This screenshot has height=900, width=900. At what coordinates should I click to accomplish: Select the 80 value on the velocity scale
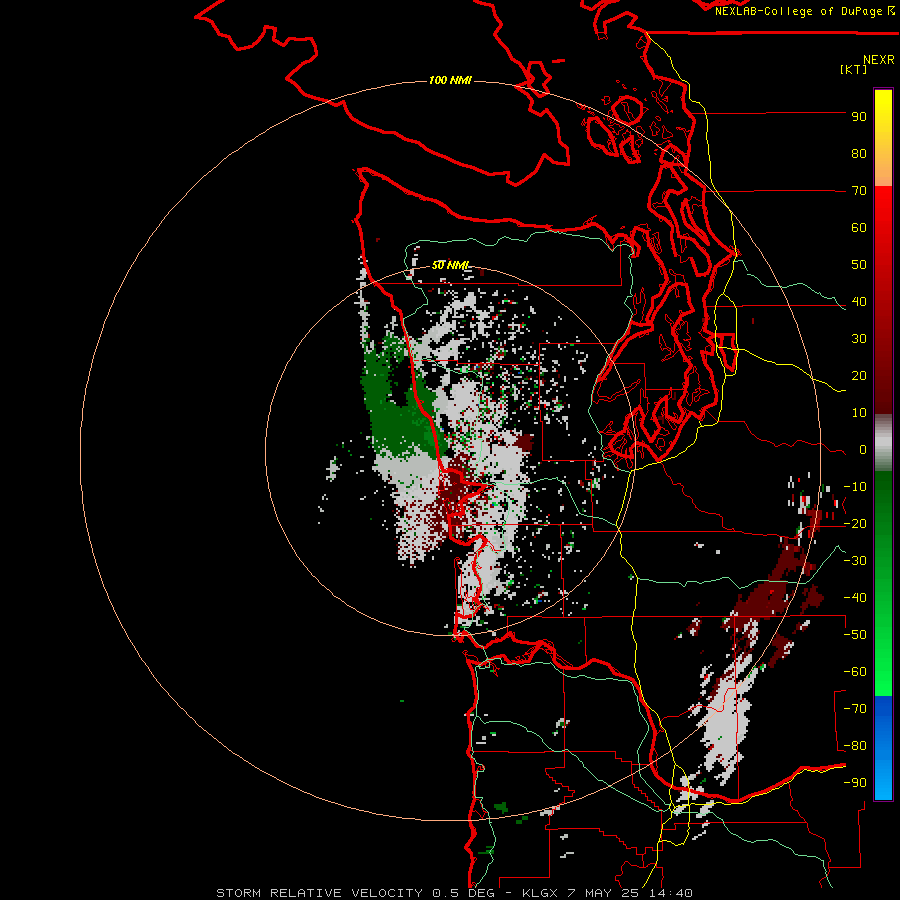pos(859,154)
